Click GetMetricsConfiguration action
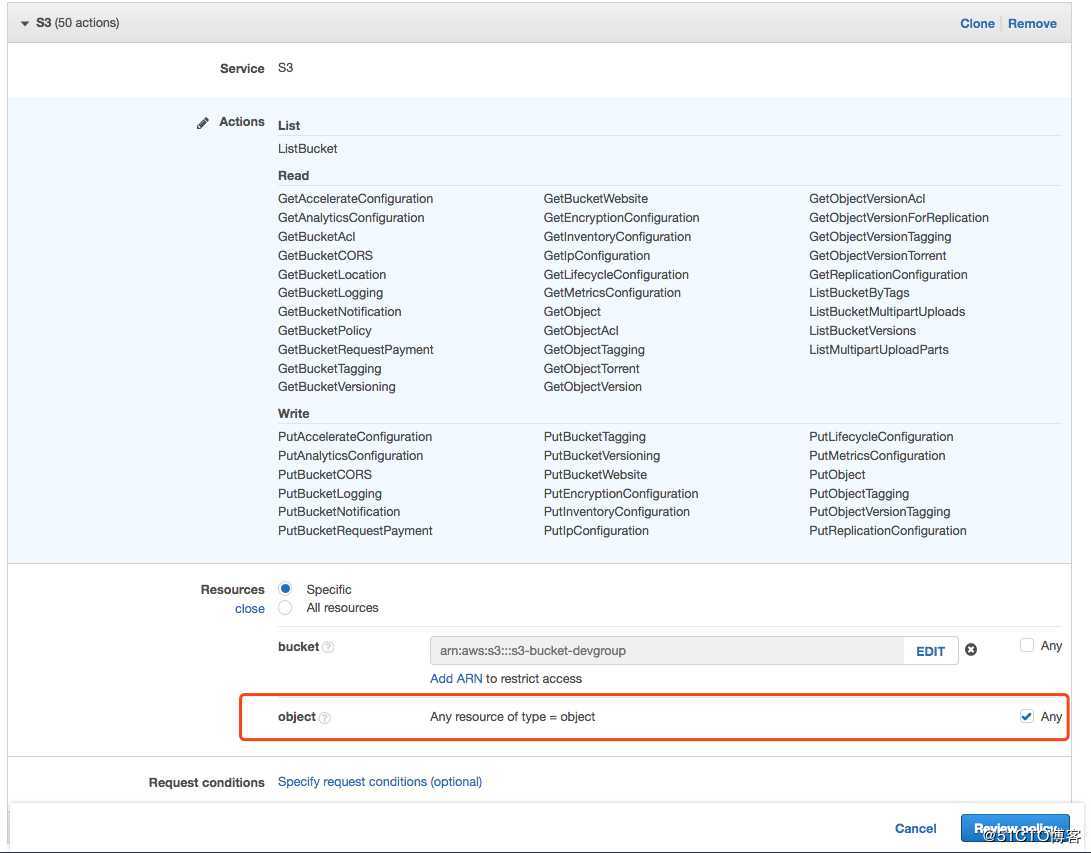Screen dimensions: 1091x853 [x=612, y=293]
